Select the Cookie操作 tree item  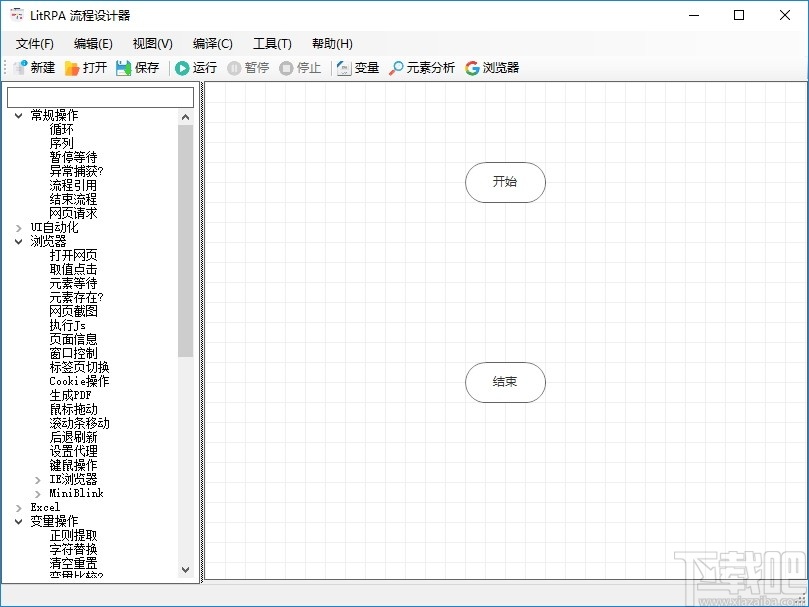coord(80,381)
